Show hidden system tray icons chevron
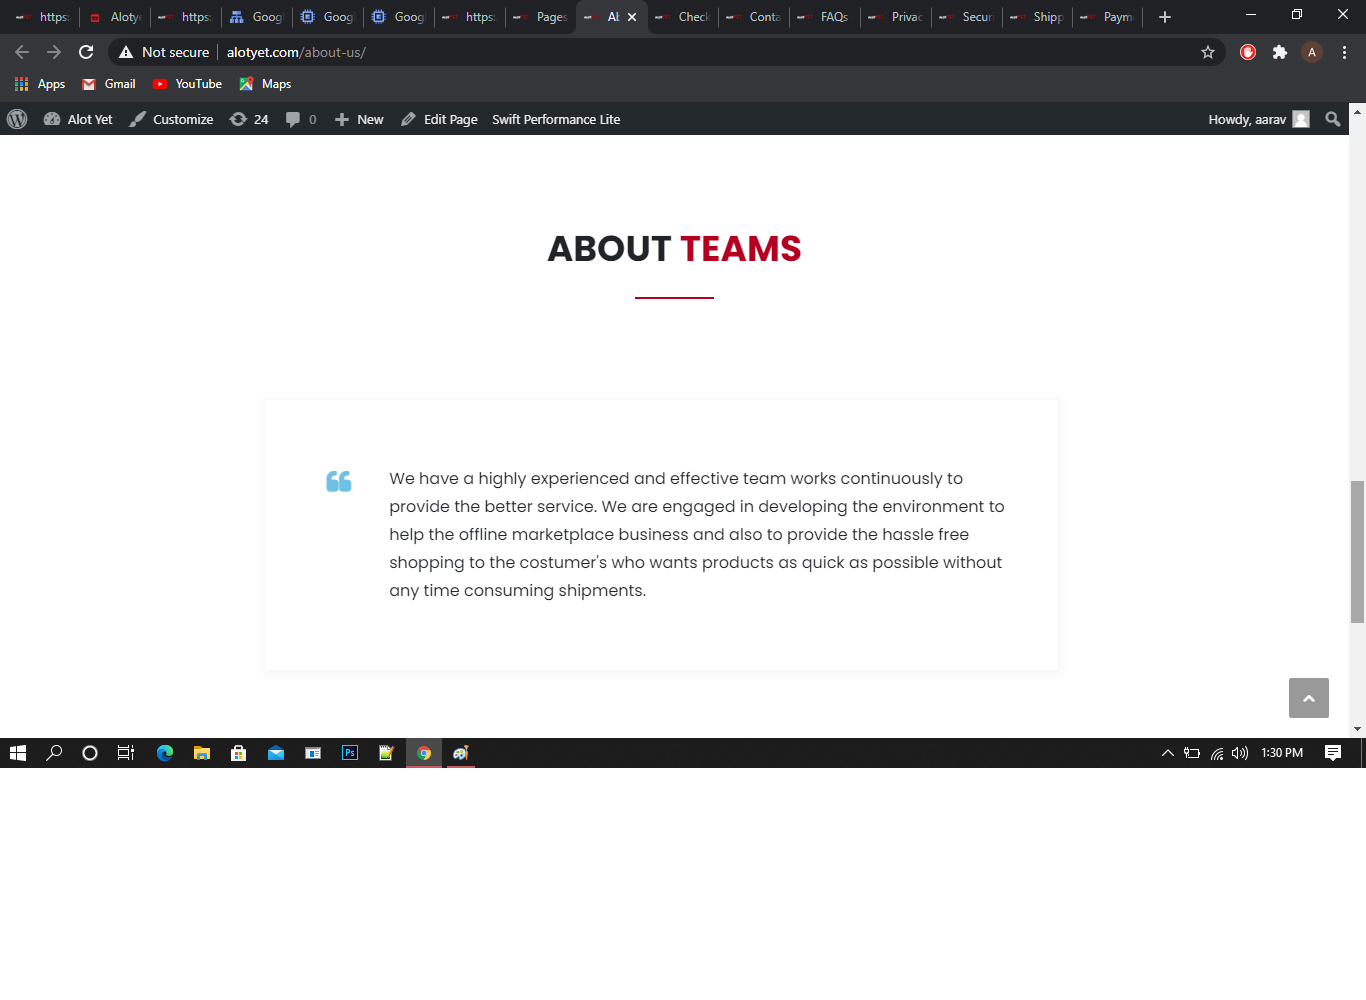 (1167, 753)
